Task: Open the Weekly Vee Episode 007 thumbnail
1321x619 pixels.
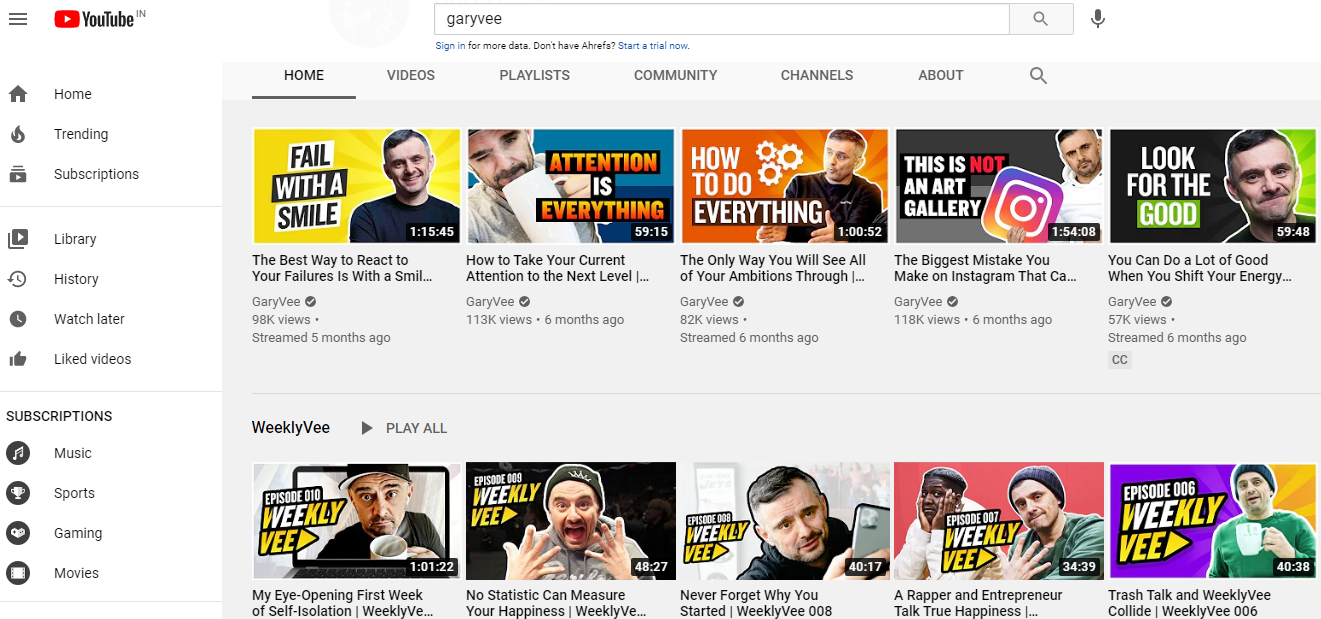Action: click(x=998, y=521)
